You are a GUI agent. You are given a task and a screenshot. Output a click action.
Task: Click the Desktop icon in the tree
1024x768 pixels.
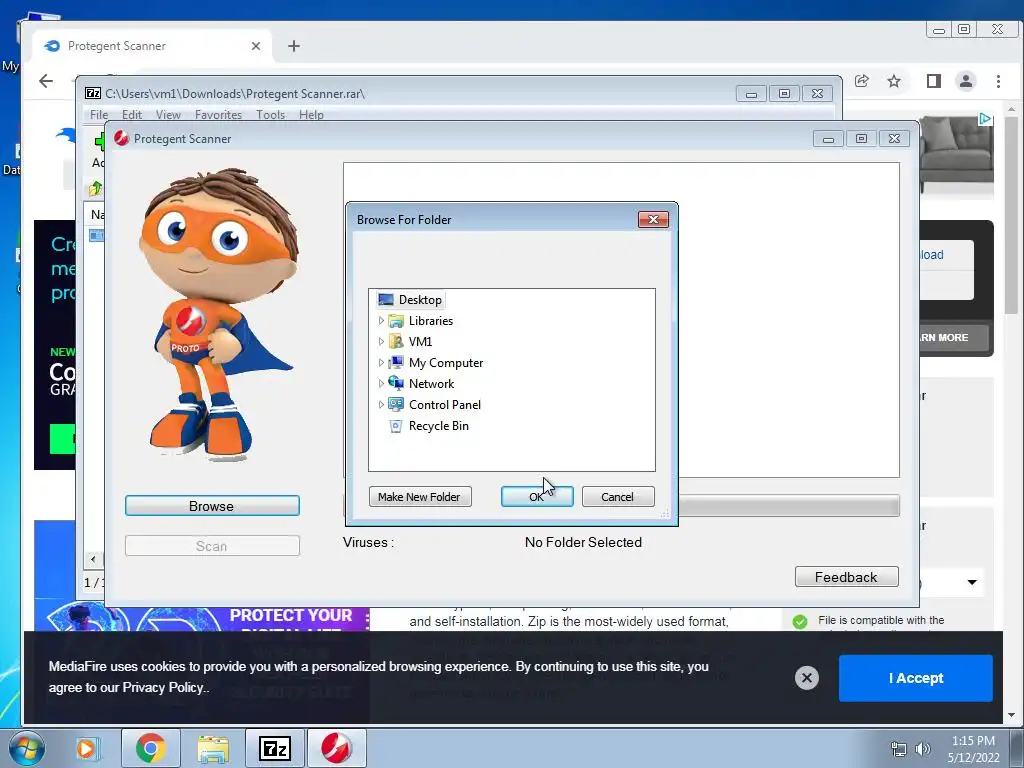pos(386,300)
